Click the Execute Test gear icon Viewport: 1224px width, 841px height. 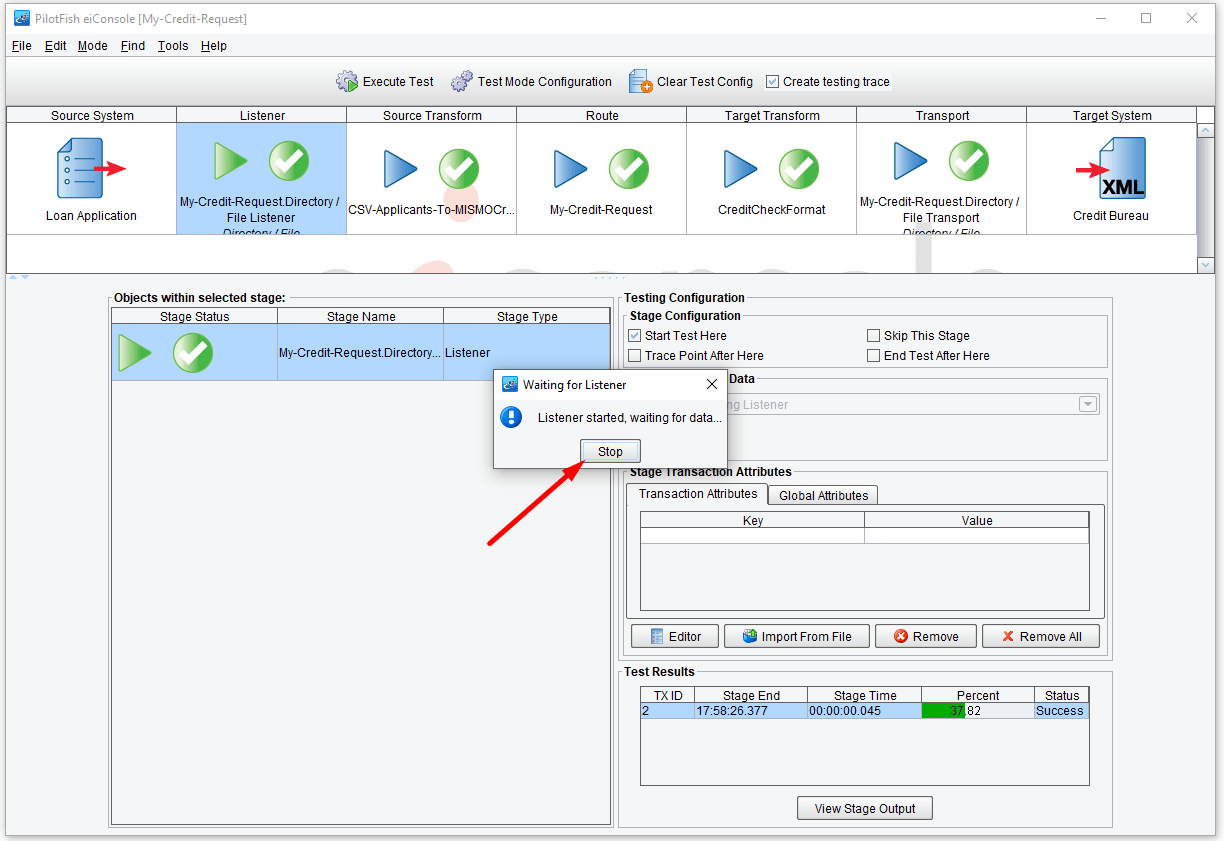point(347,82)
